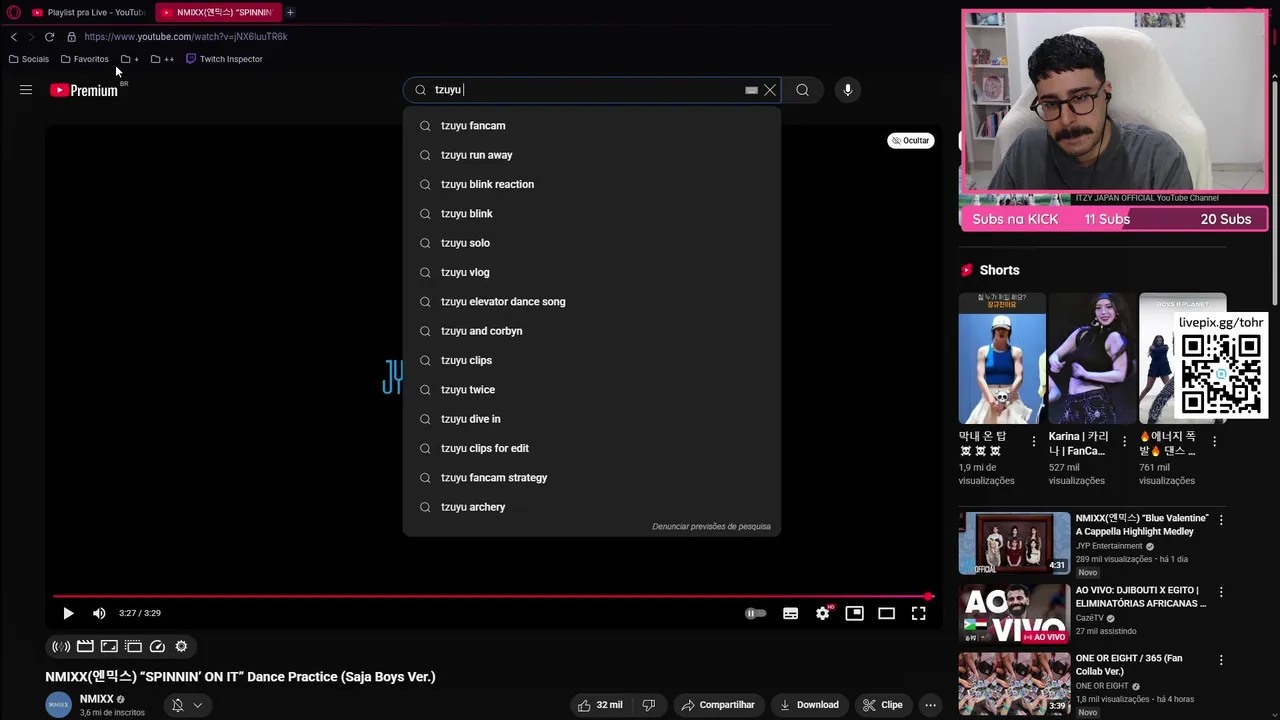Click "Denunciar previsões de pesquisa" link
The height and width of the screenshot is (720, 1280).
click(711, 526)
